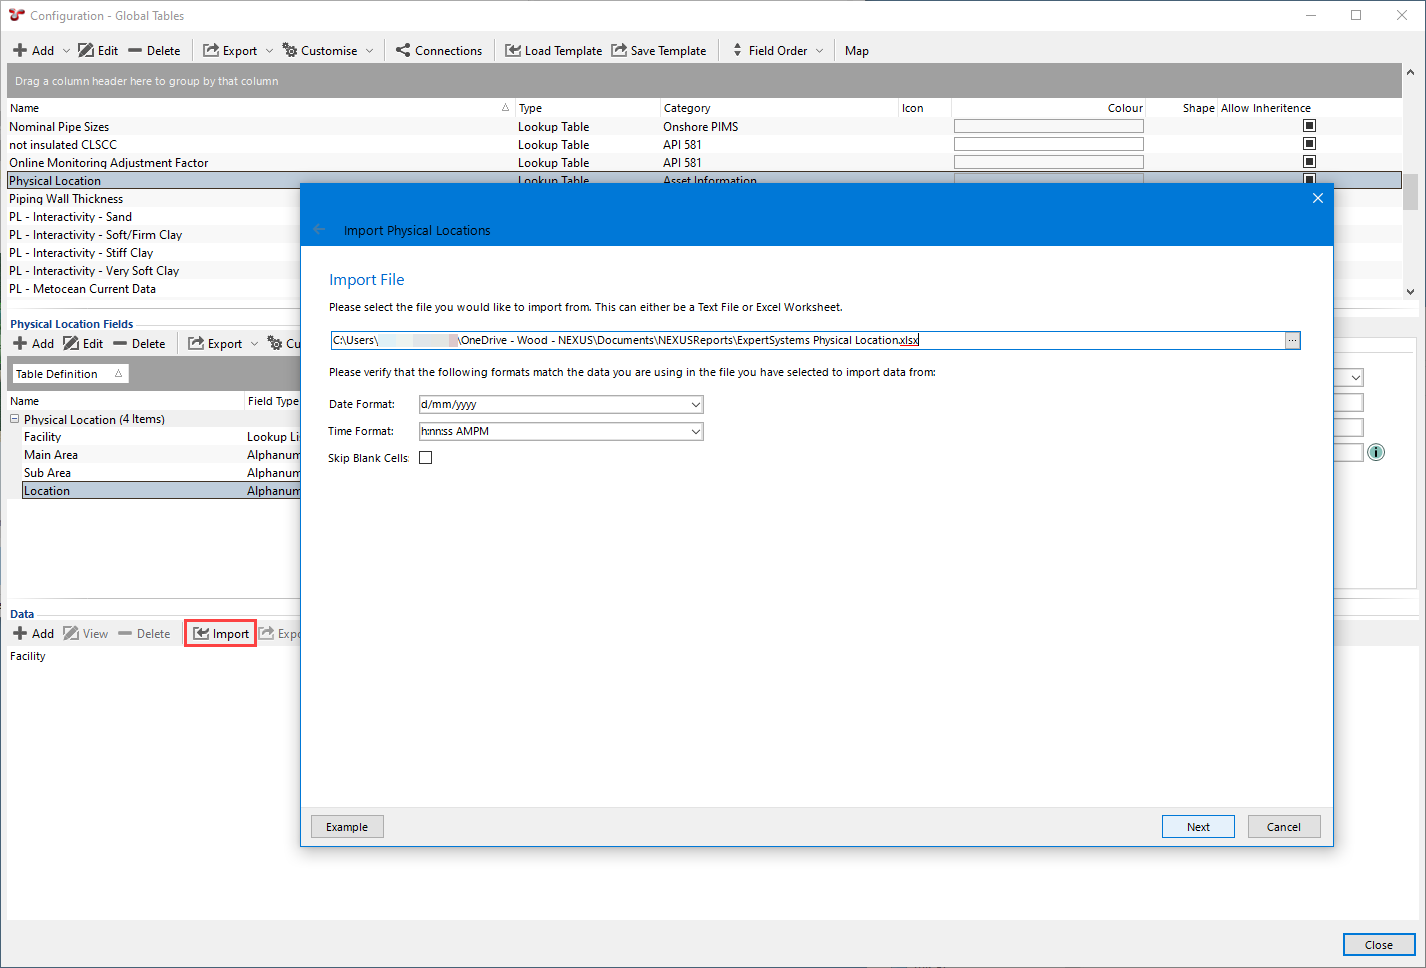Click Delete in Physical Location Fields toolbar
The width and height of the screenshot is (1426, 968).
coord(139,343)
